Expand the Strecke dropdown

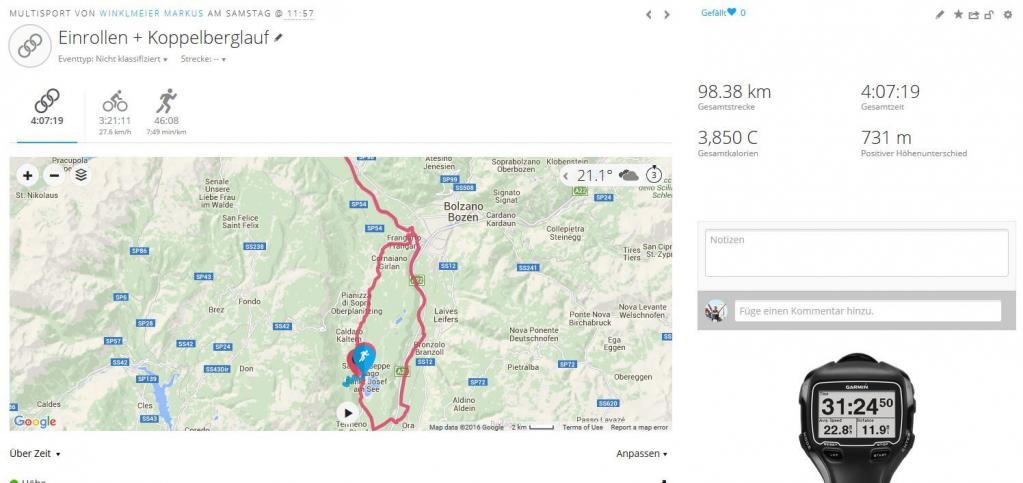[x=204, y=59]
